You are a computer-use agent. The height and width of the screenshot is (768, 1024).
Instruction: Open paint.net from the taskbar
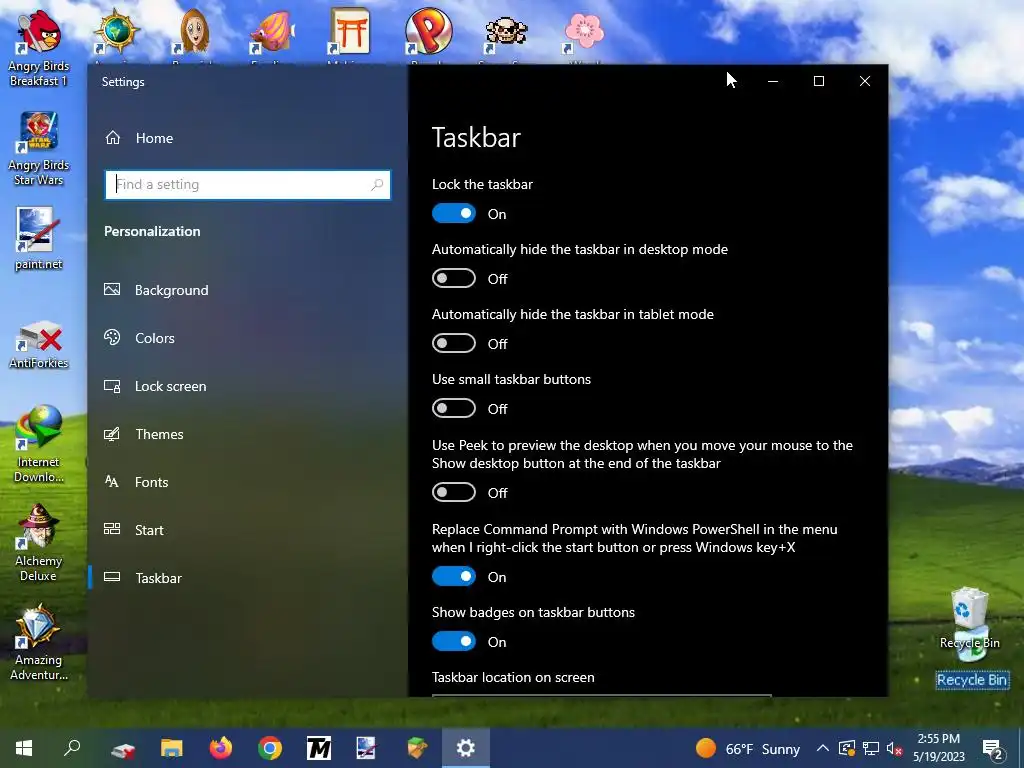tap(367, 748)
